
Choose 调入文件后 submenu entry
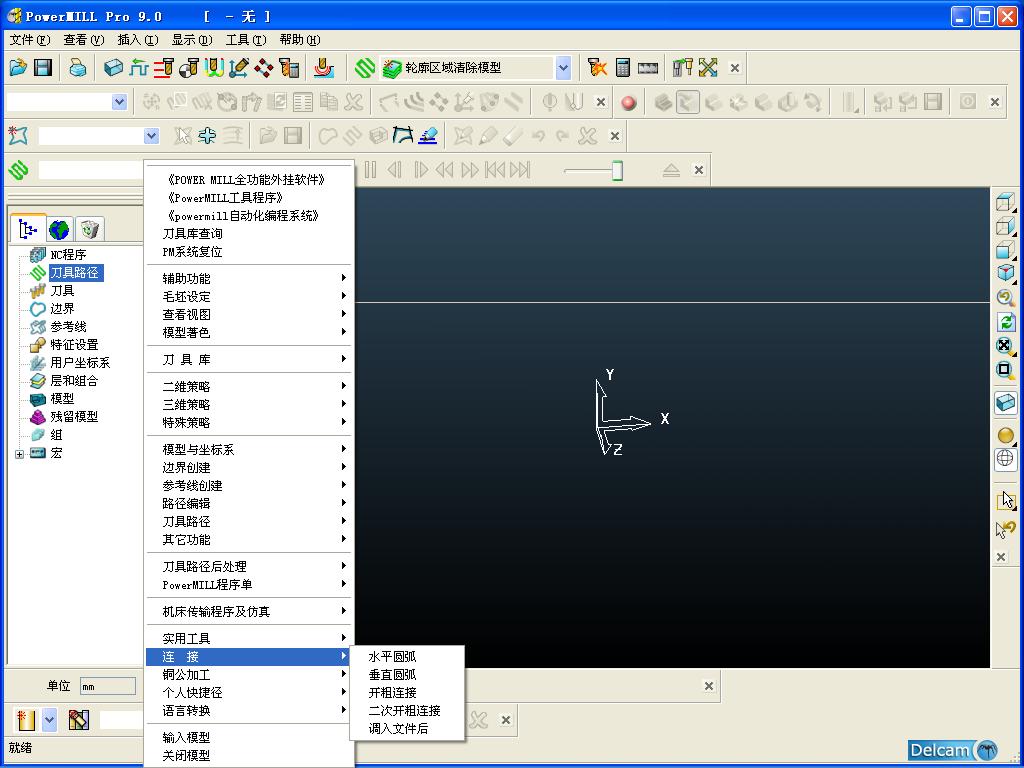(x=407, y=729)
